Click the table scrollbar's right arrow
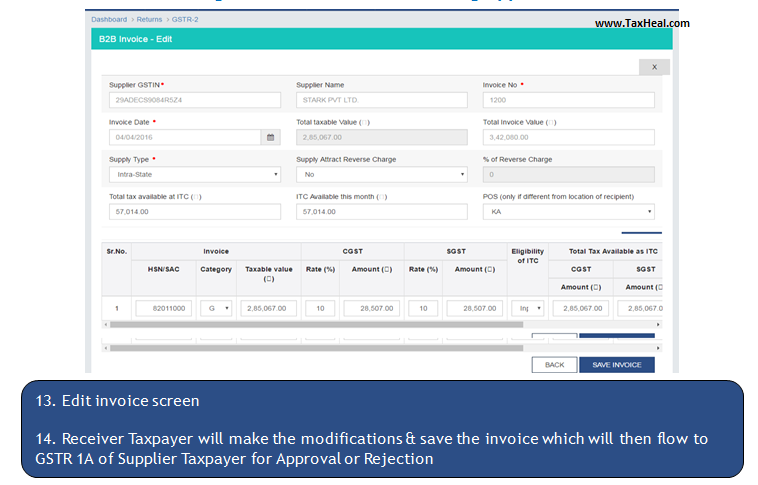 658,324
